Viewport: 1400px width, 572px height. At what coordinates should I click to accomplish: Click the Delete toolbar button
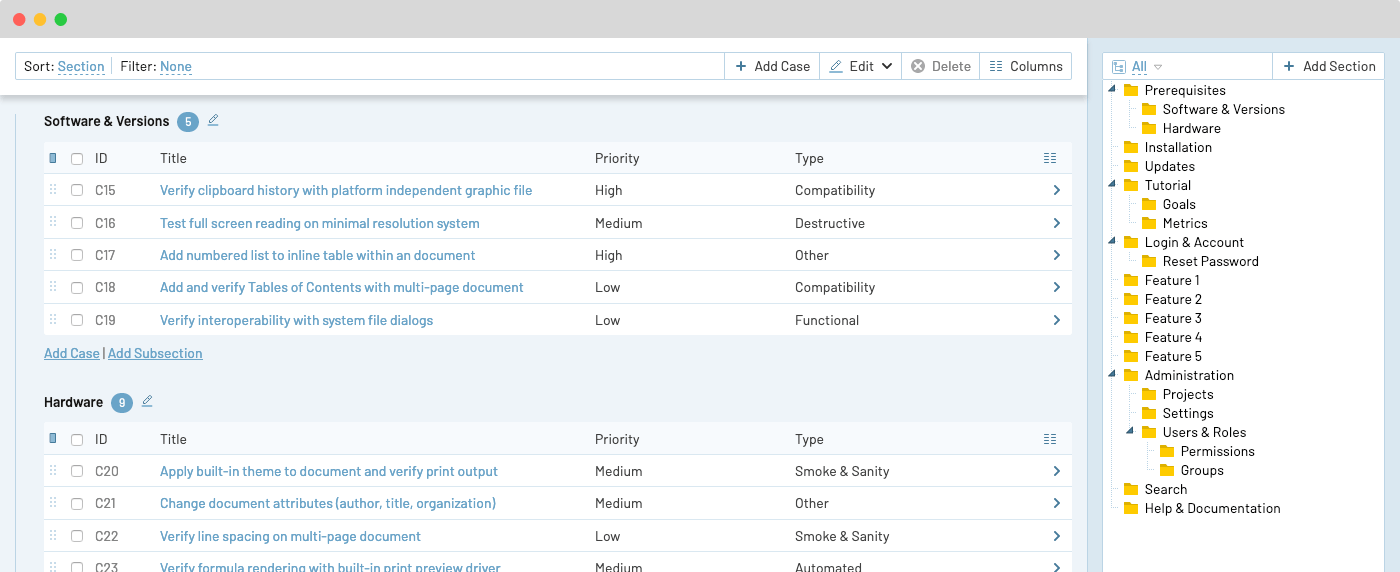(940, 66)
